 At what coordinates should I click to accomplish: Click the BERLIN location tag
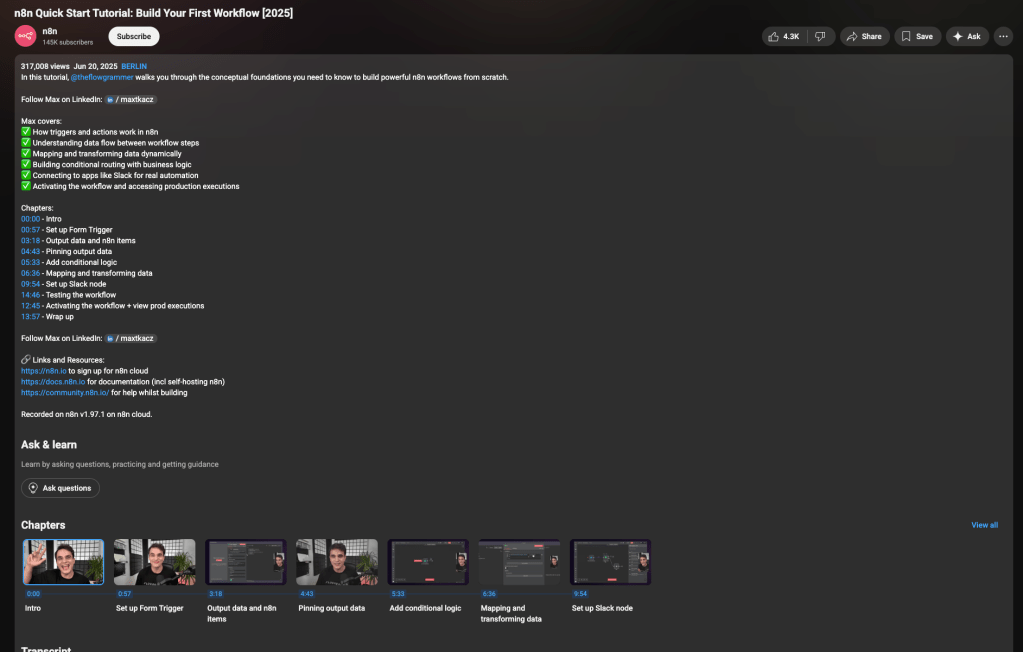point(134,66)
